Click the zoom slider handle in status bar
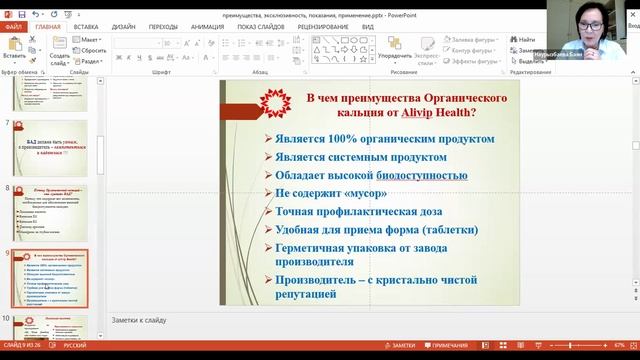Screen dimensions: 640x360 tap(570, 345)
